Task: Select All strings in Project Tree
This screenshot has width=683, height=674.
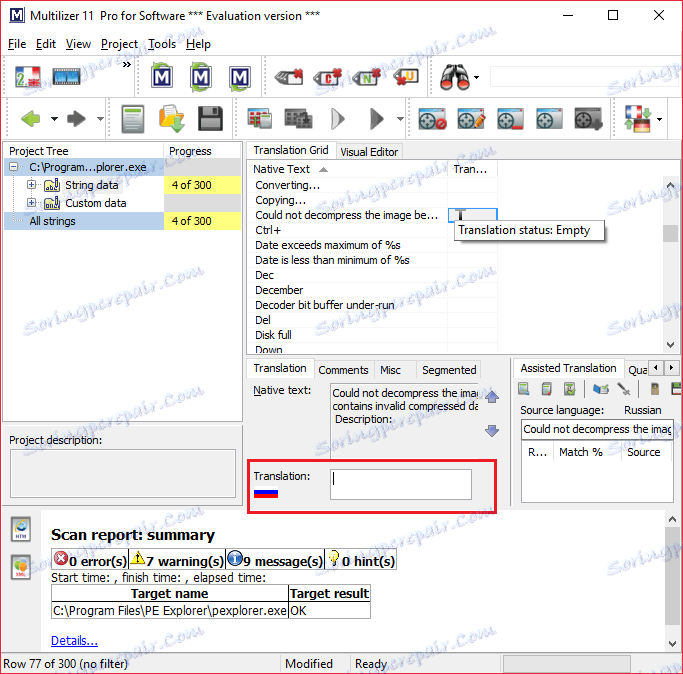Action: [52, 221]
